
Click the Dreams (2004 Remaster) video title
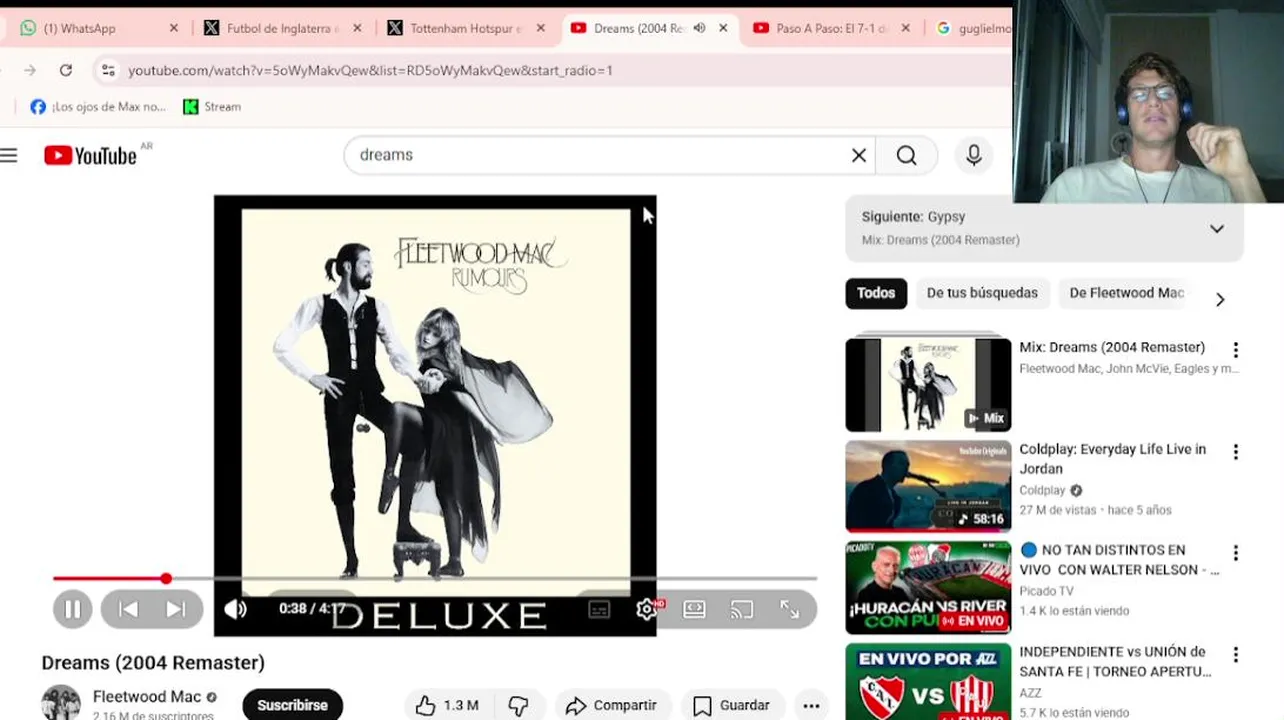coord(153,662)
